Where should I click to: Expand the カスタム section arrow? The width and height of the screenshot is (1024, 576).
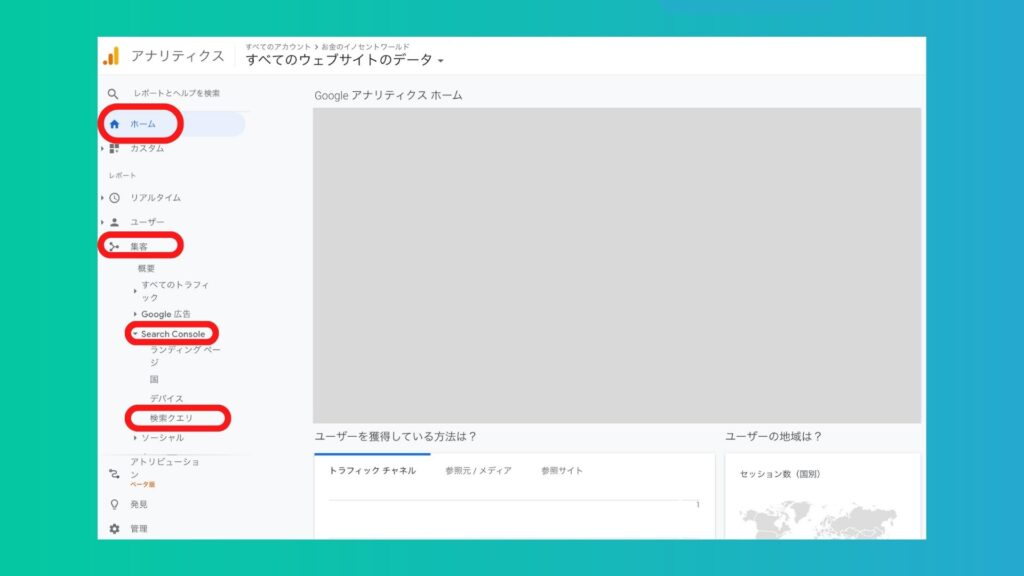(103, 148)
